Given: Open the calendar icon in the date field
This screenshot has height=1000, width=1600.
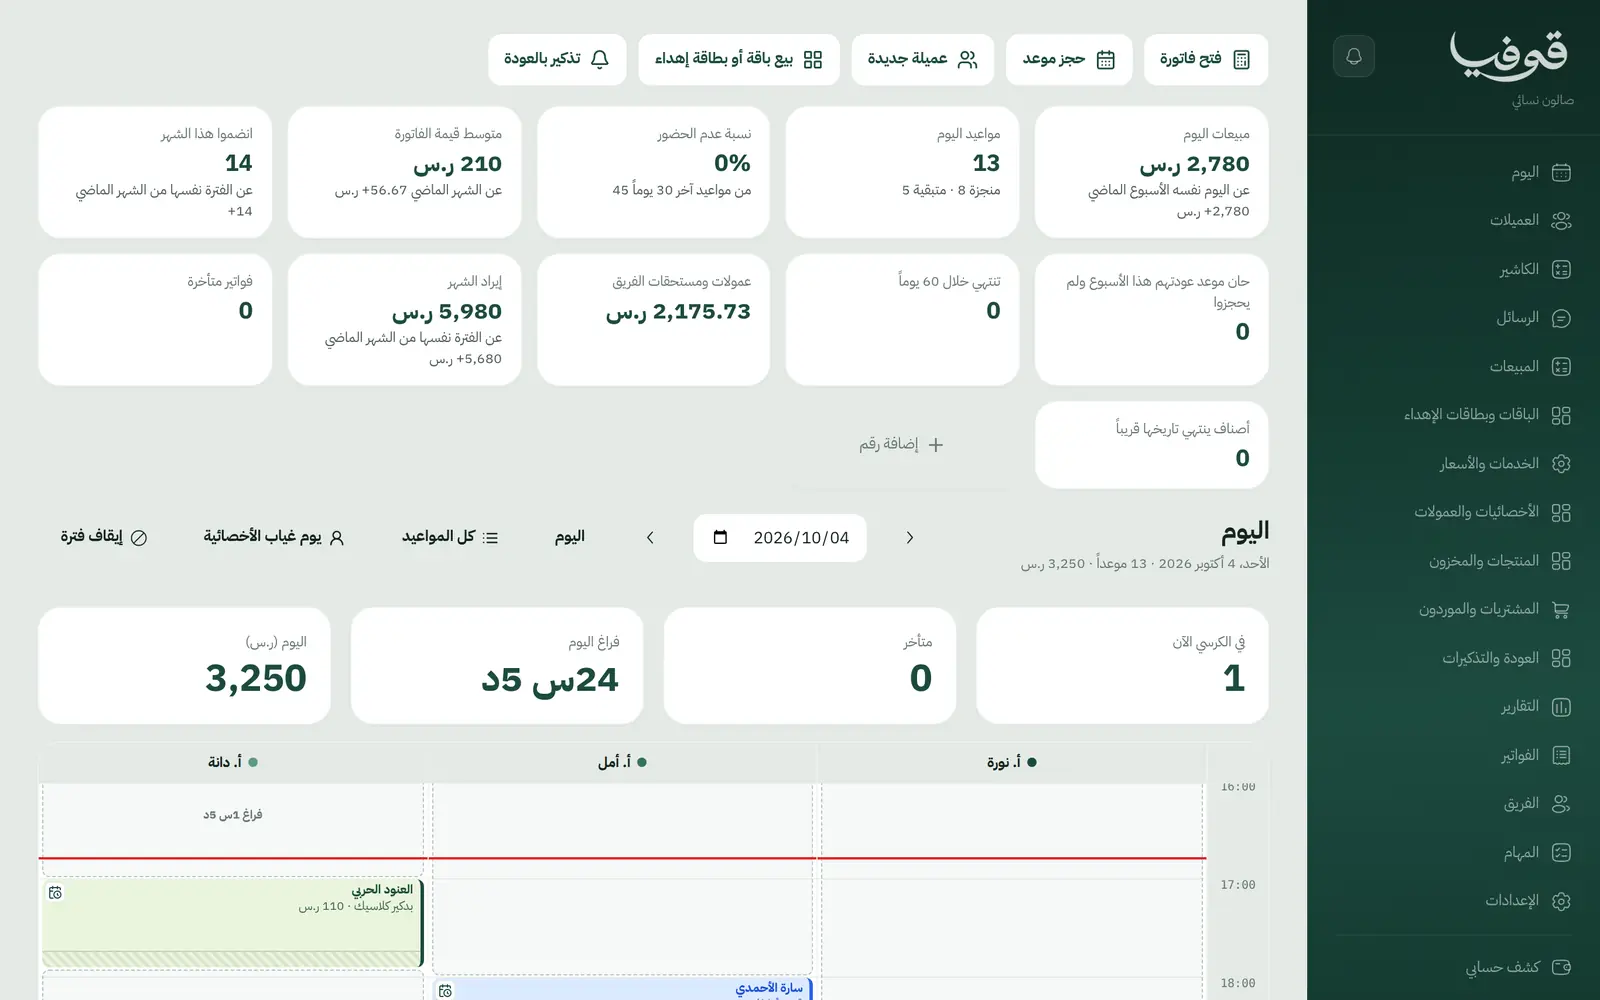Looking at the screenshot, I should click(720, 538).
